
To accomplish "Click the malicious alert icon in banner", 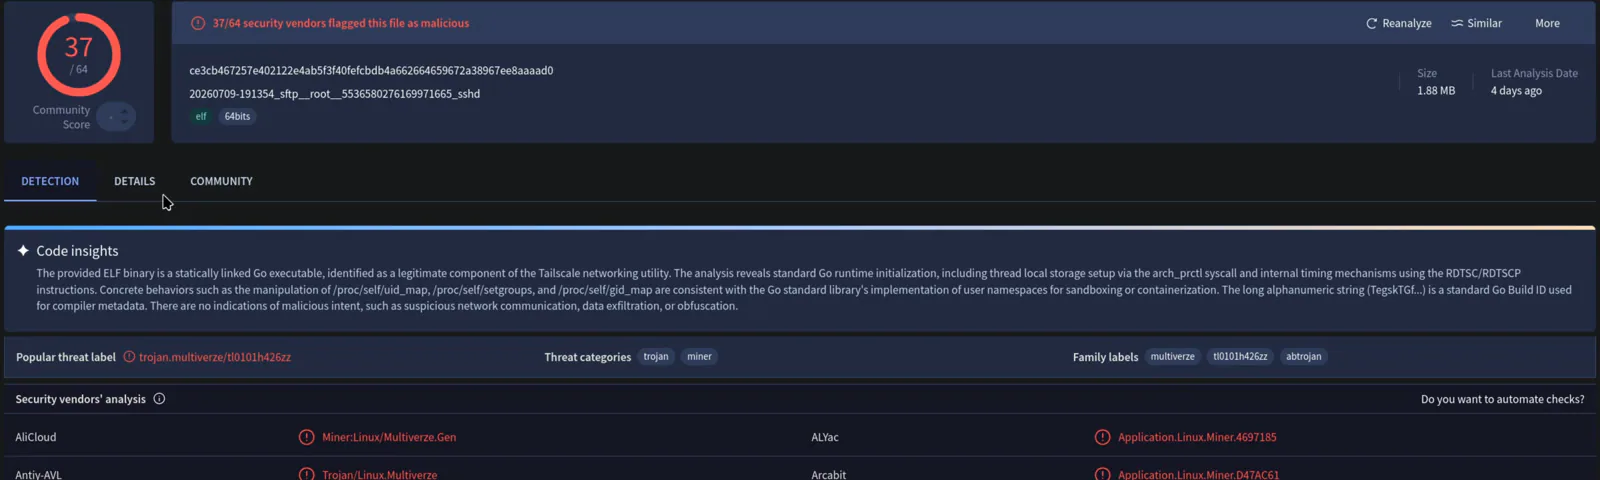I will click(198, 23).
